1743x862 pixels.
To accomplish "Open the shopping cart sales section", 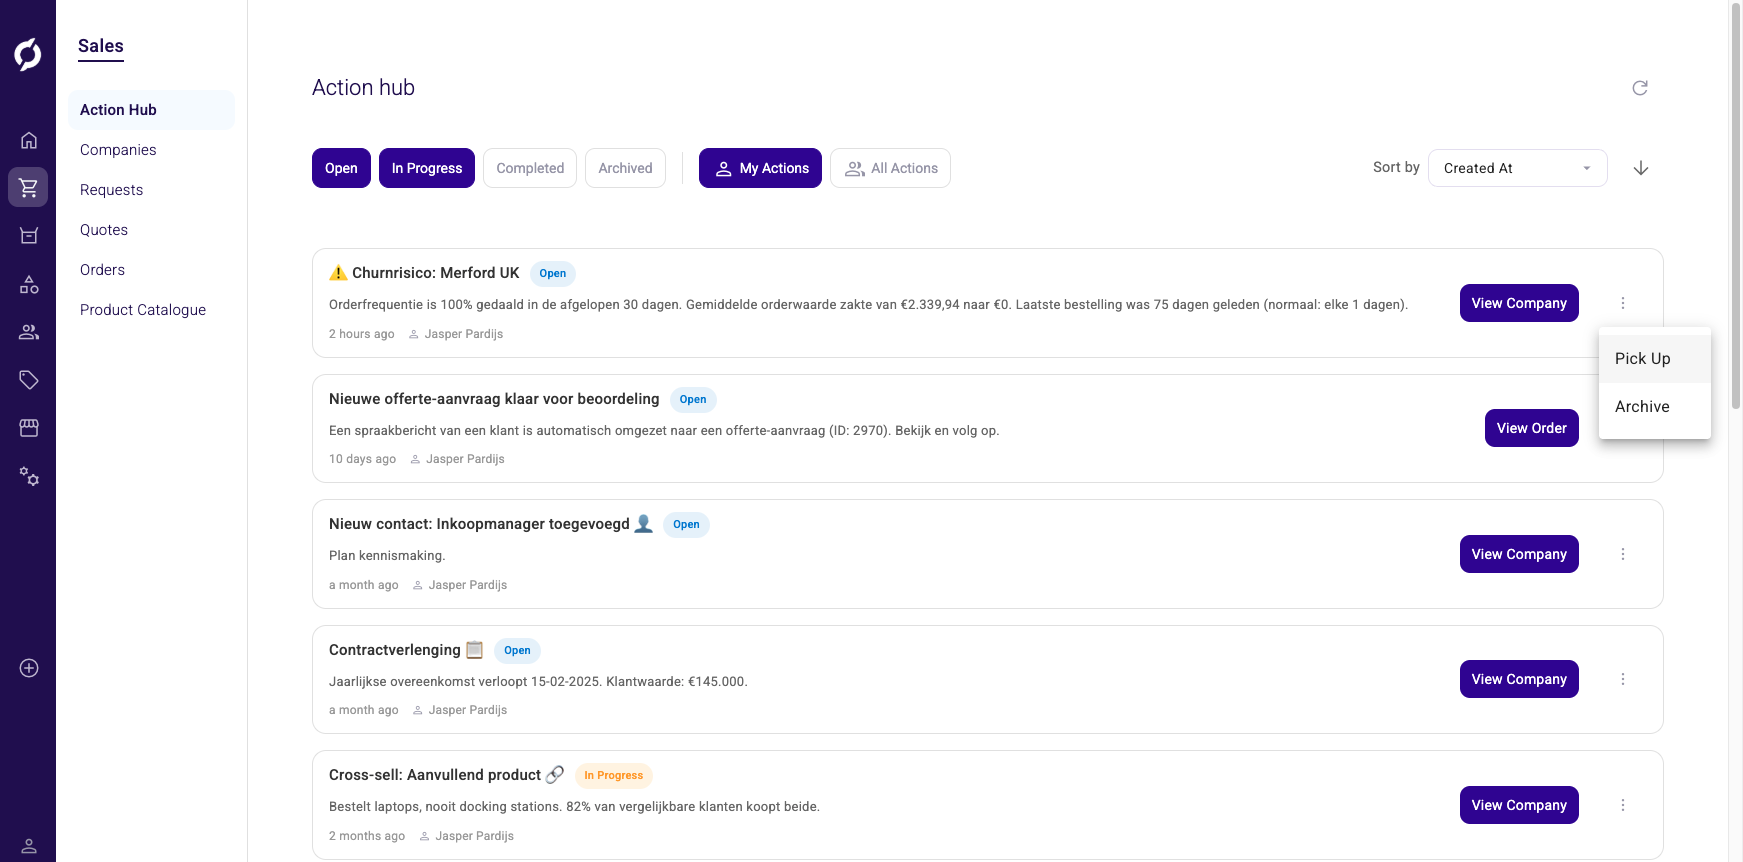I will 29,187.
